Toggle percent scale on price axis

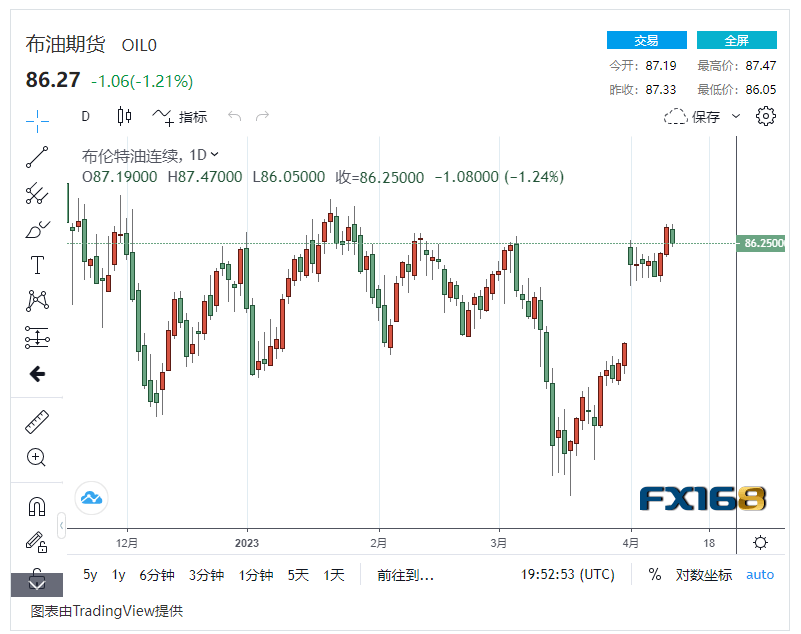tap(655, 575)
